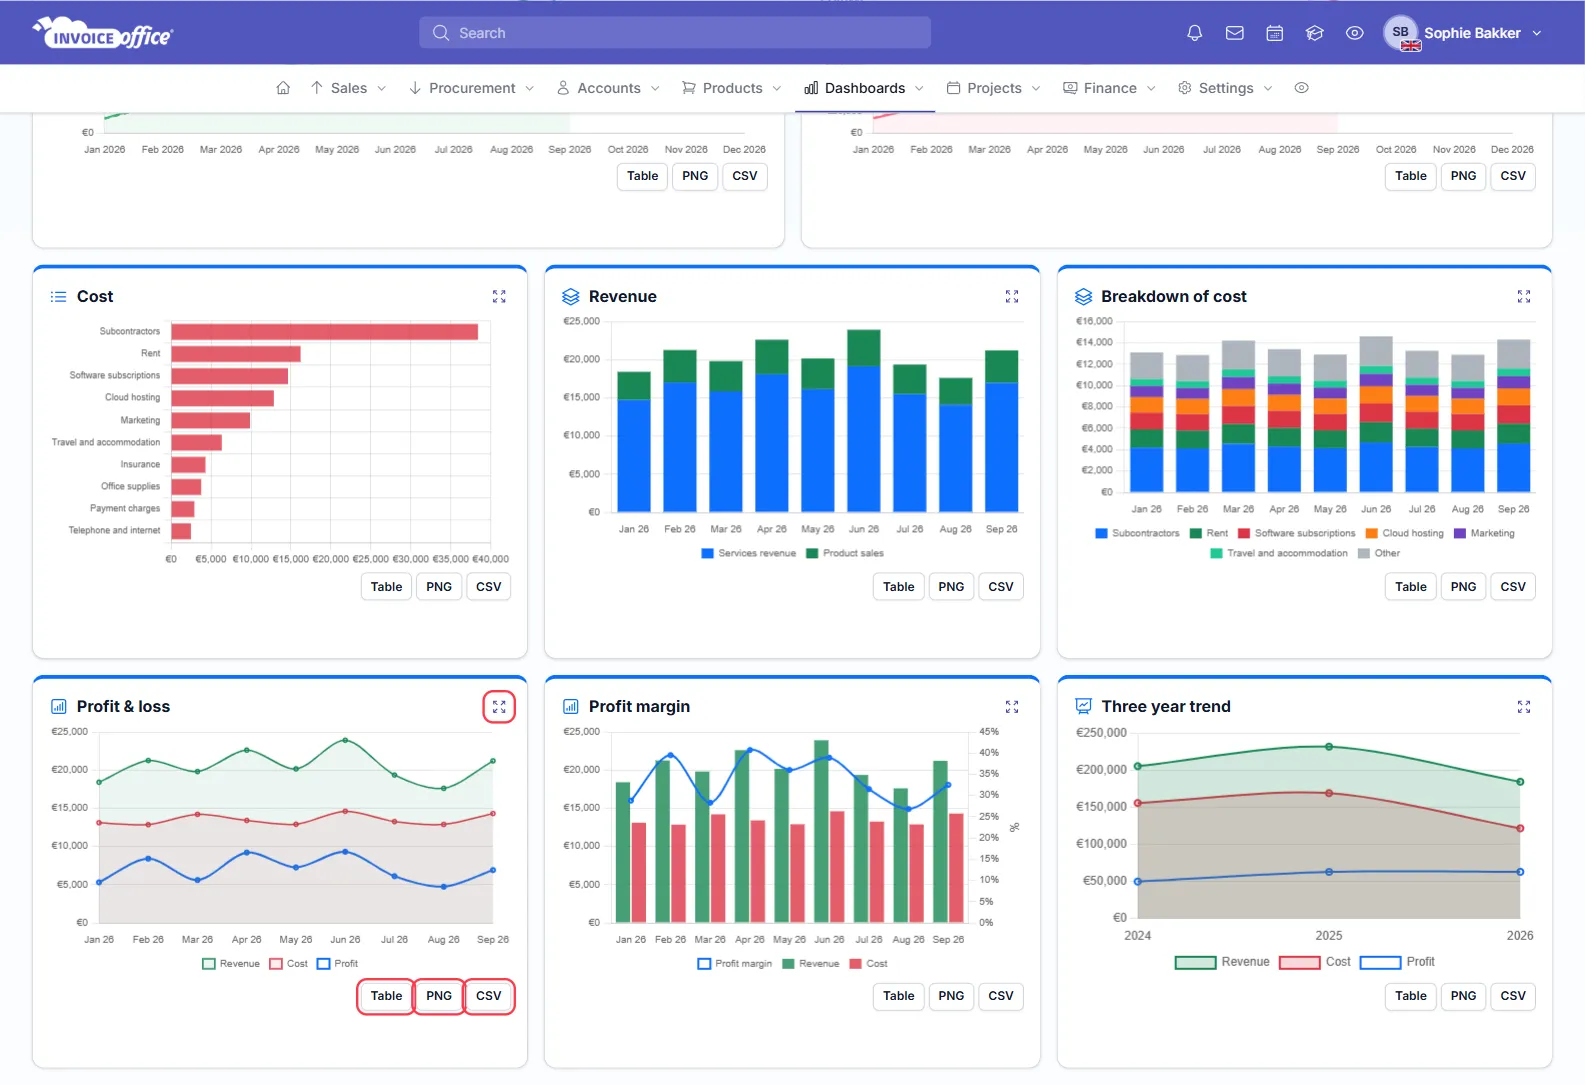Show Table for the Cost chart

pos(386,587)
